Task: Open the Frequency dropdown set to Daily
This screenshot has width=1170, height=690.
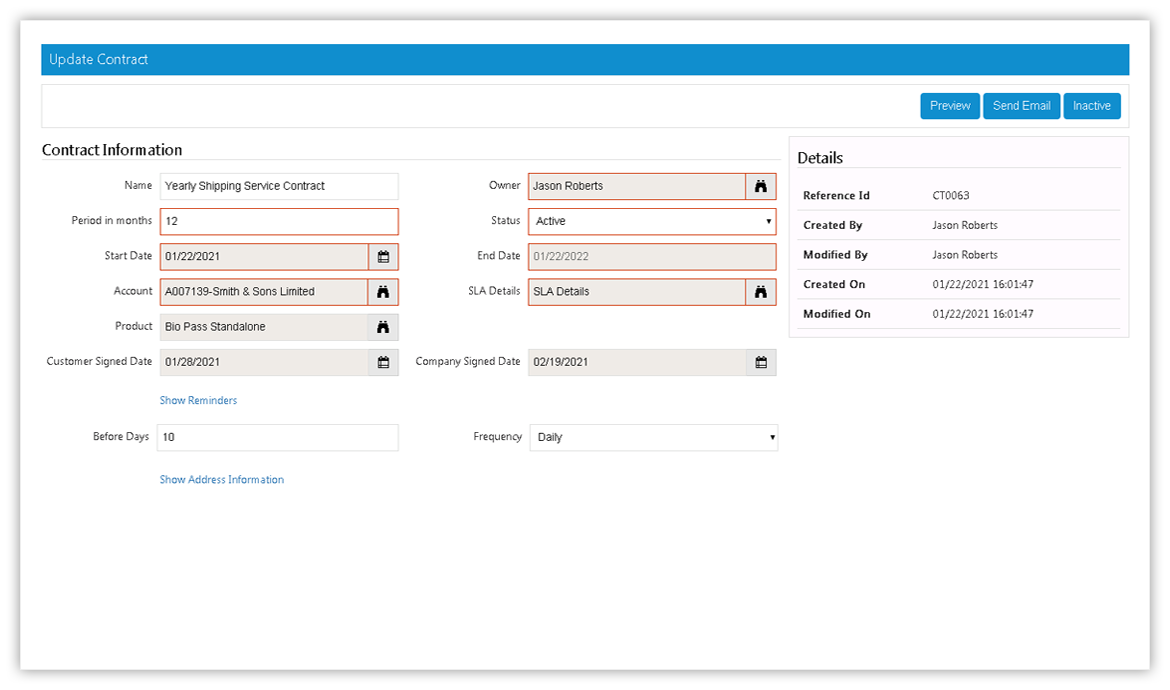Action: [653, 437]
